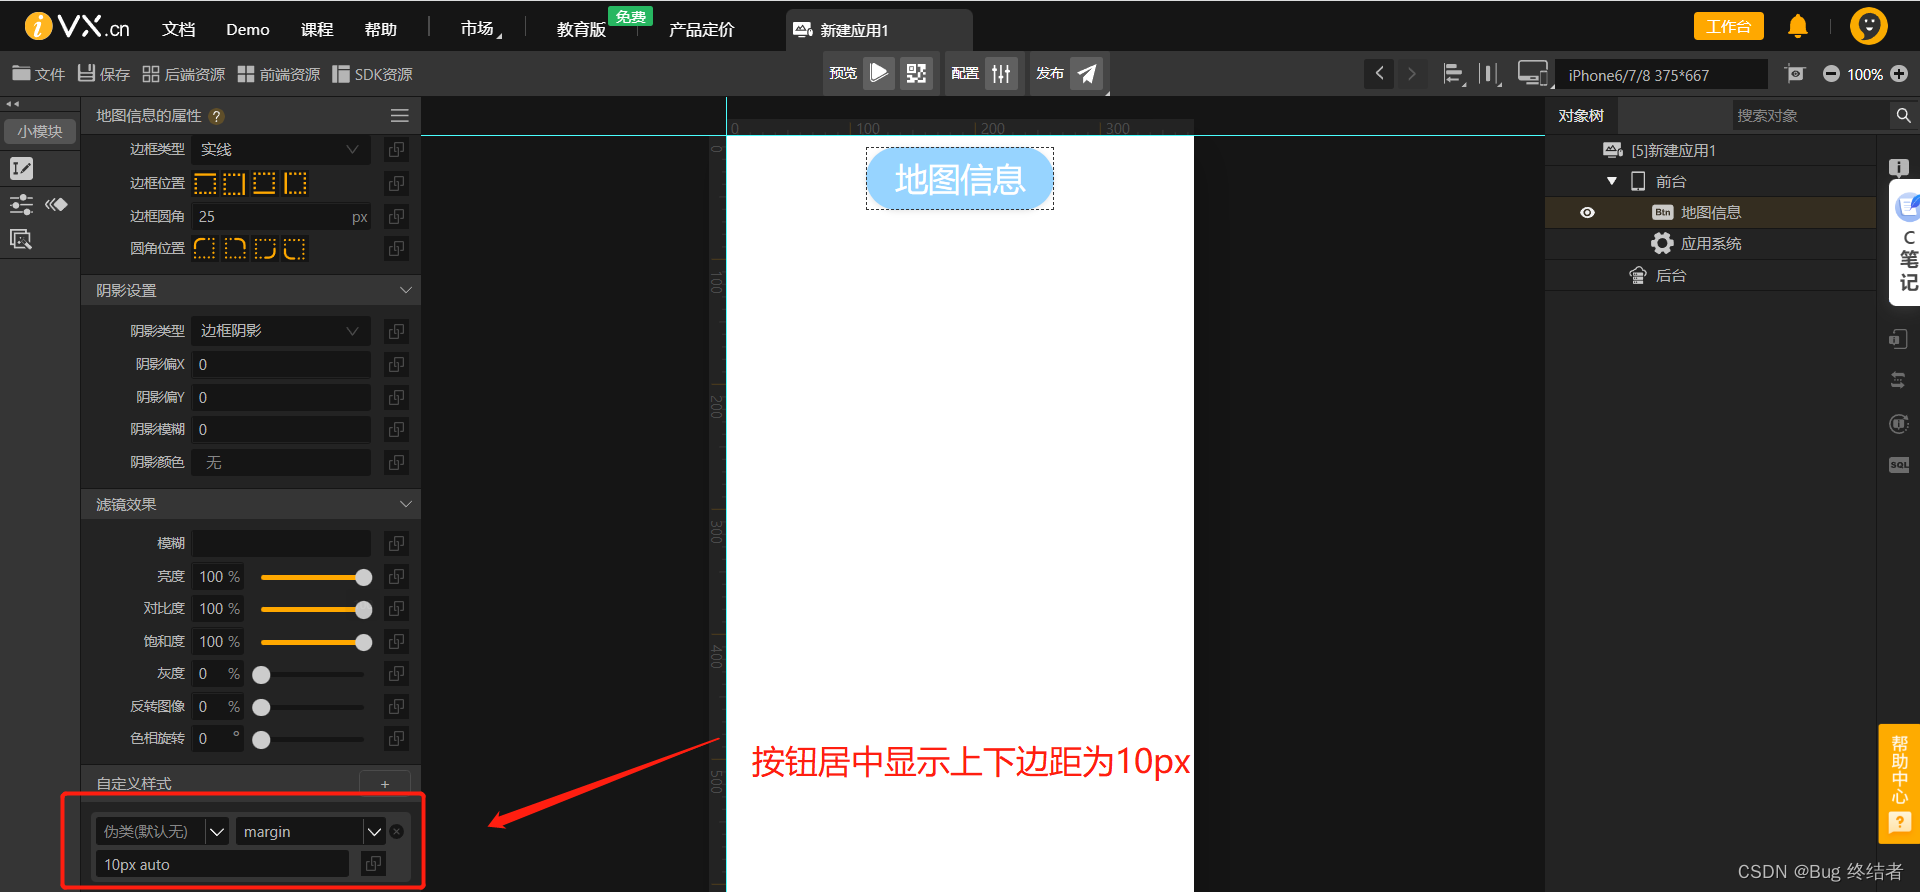This screenshot has width=1920, height=892.
Task: Select the inspect sidebar tool
Action: coord(21,240)
